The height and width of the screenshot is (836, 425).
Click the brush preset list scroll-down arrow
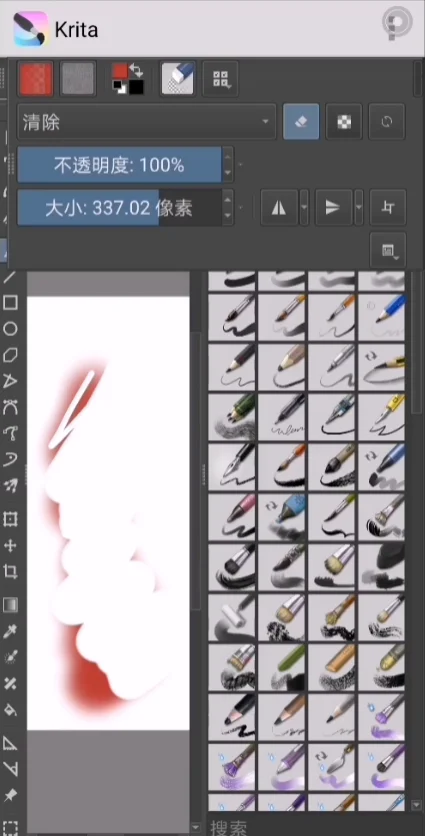[416, 804]
